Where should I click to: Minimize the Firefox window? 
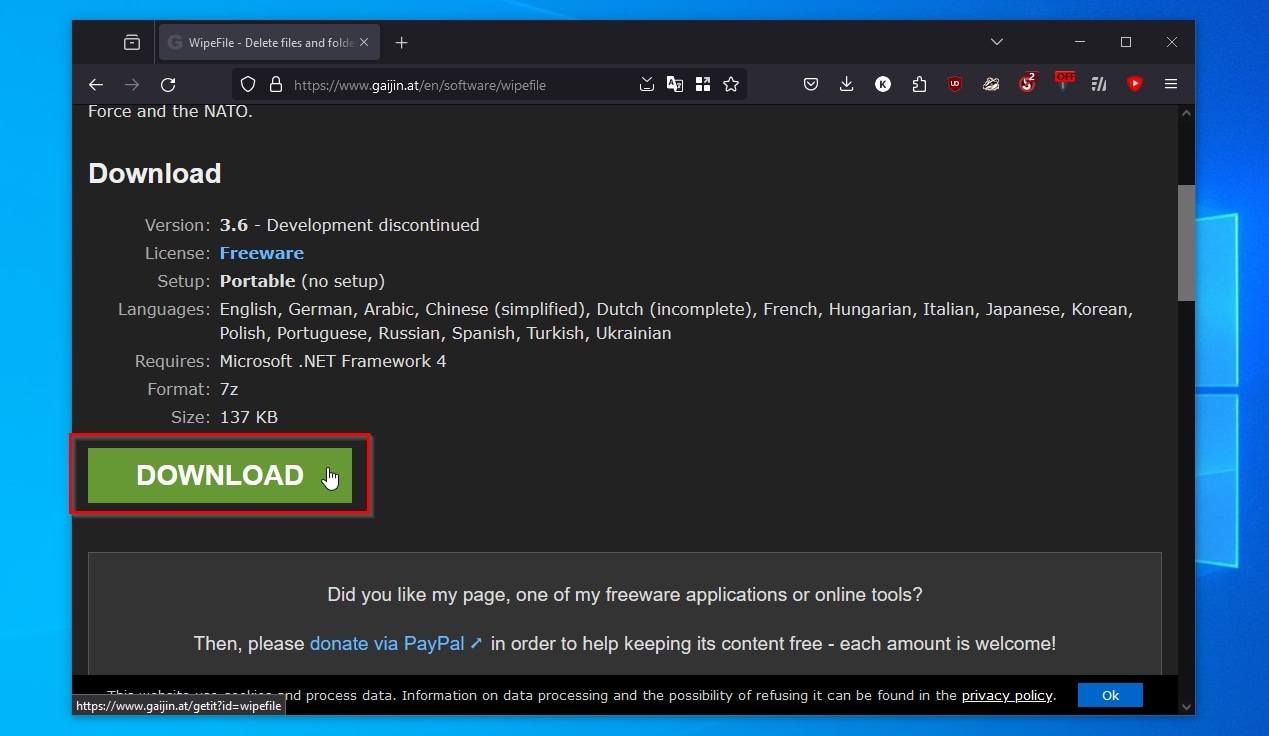(x=1080, y=42)
